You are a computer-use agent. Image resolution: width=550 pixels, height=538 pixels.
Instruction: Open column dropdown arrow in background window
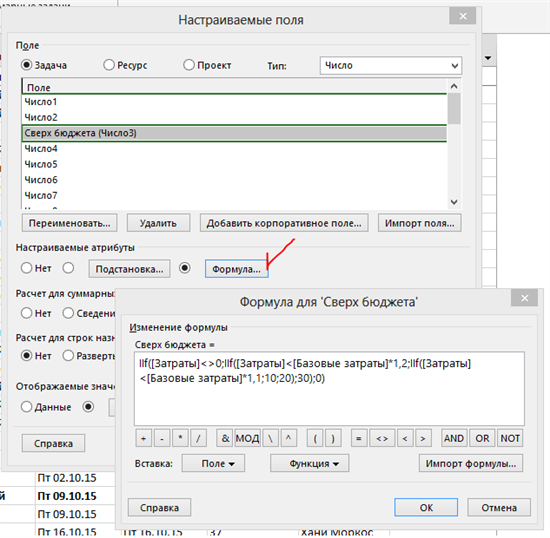click(488, 58)
